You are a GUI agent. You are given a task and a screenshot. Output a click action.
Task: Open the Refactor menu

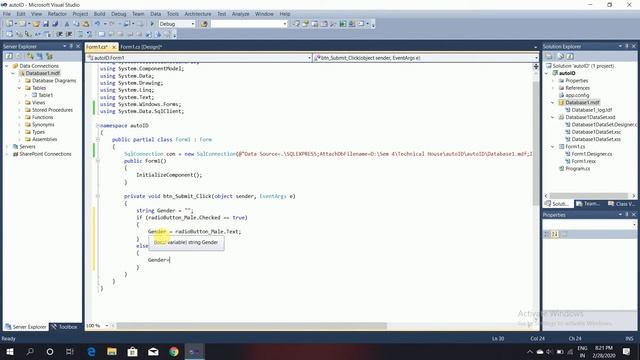[x=57, y=14]
